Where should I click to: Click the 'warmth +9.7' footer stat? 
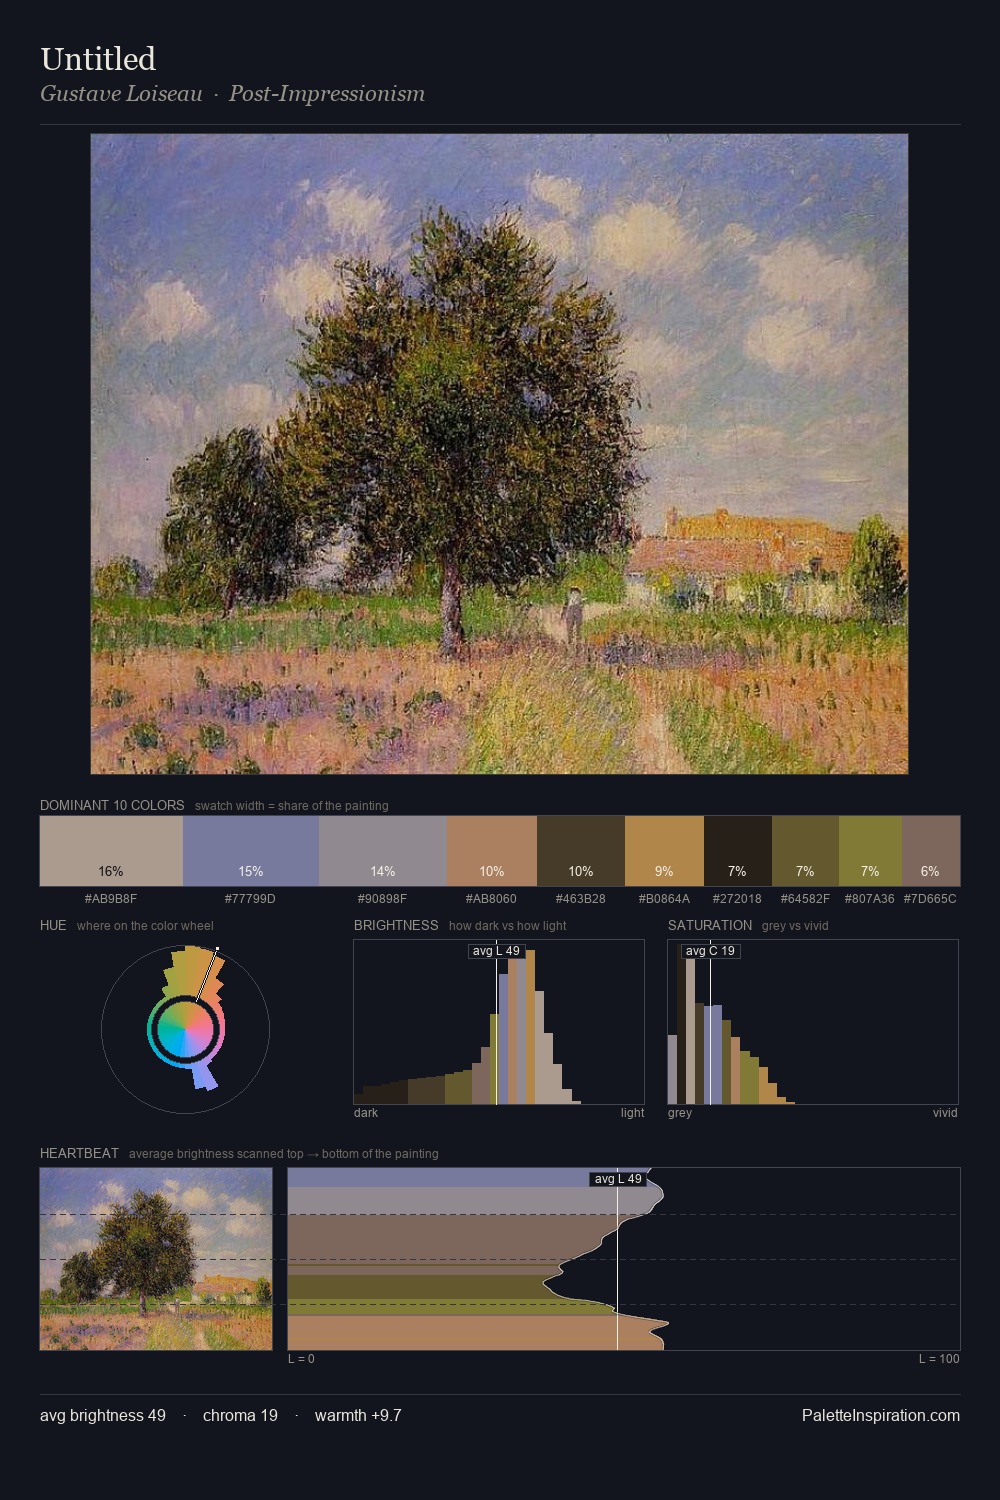pos(358,1415)
